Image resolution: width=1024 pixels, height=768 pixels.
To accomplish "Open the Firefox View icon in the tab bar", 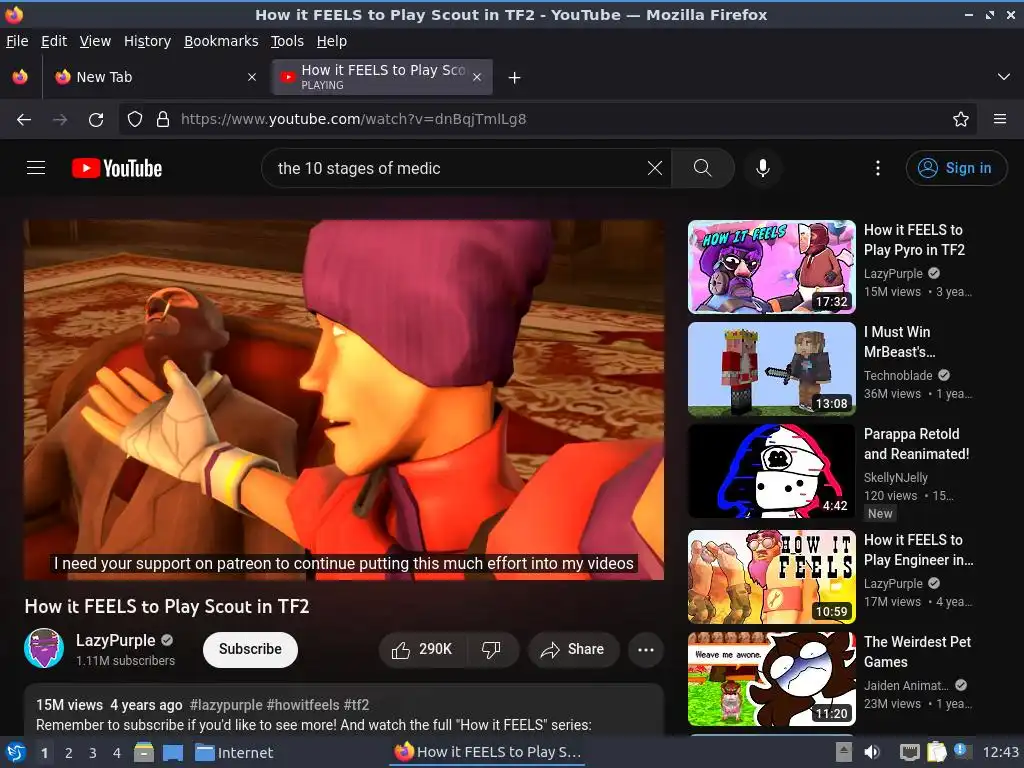I will [20, 77].
